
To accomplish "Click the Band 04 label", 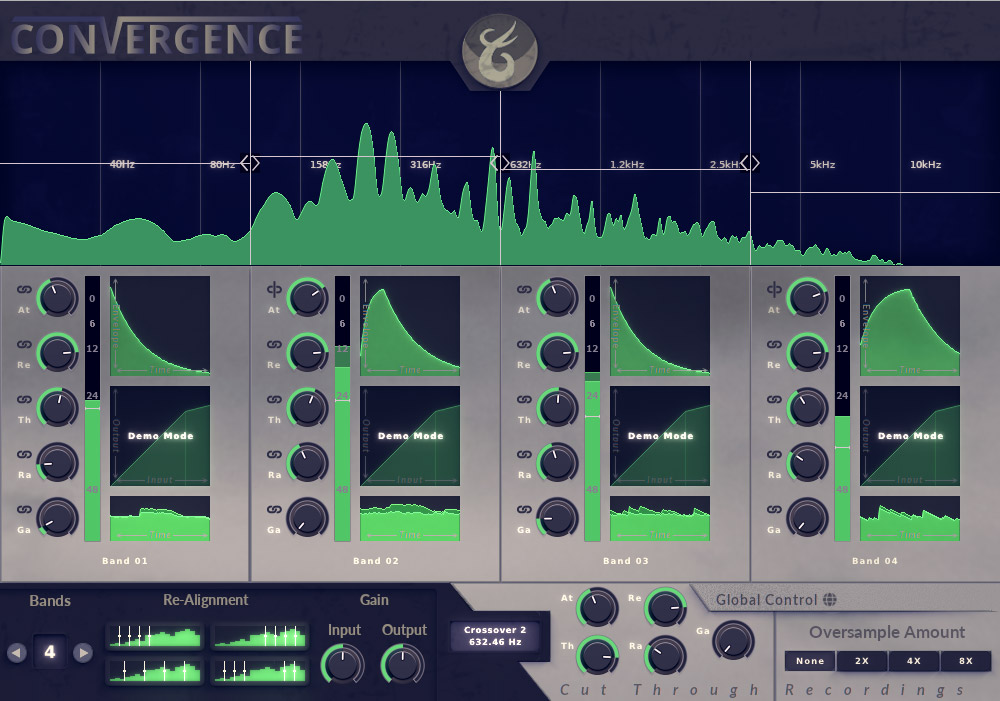I will (874, 561).
